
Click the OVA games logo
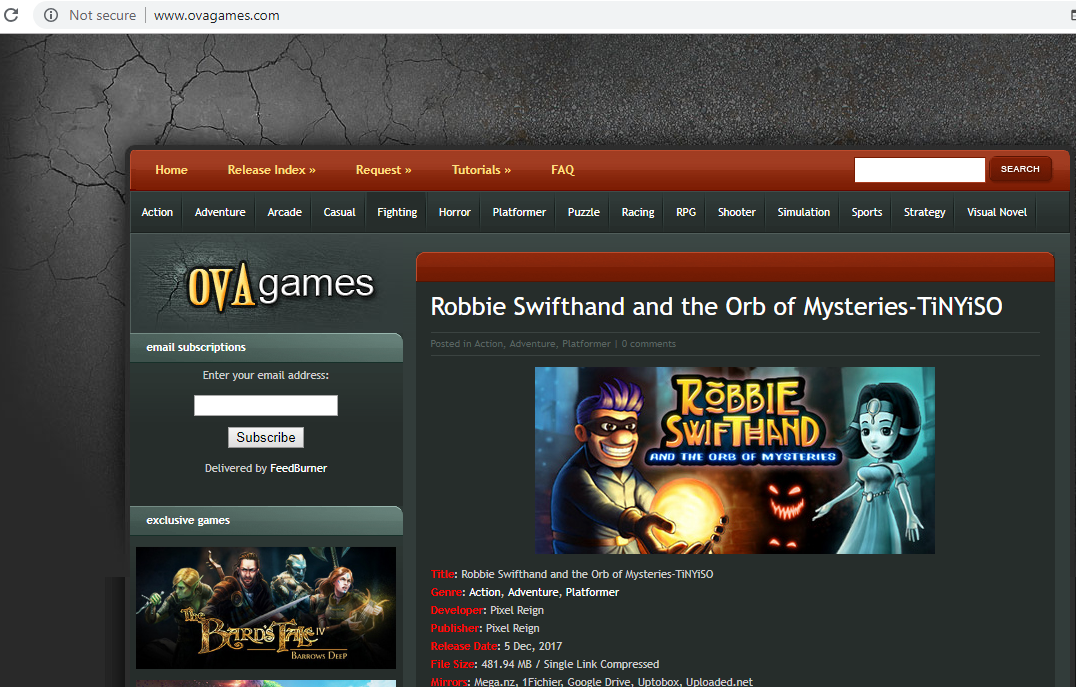280,286
